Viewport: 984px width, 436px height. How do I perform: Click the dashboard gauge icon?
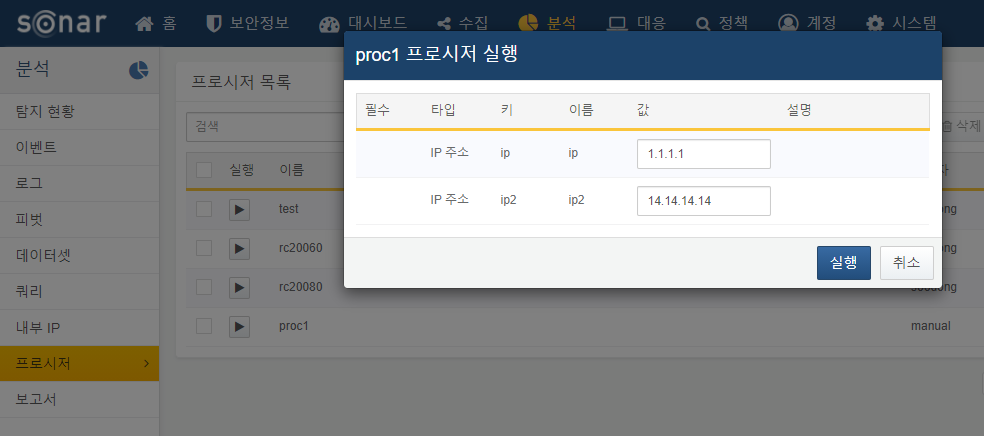[329, 24]
